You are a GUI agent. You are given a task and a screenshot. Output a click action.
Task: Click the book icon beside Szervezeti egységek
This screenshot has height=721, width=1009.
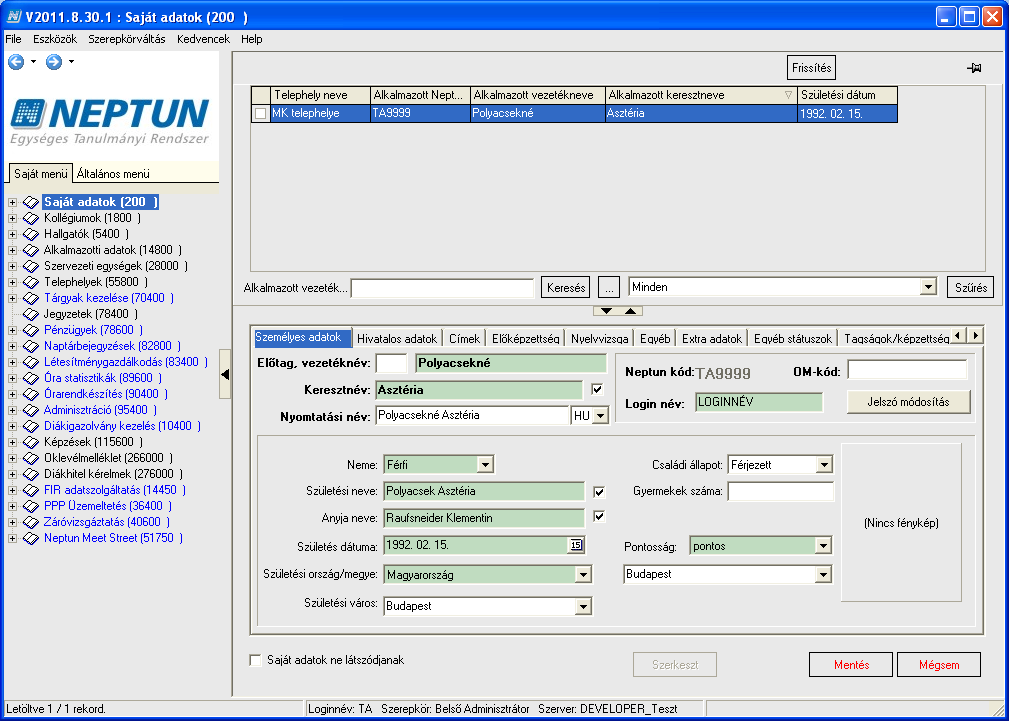31,266
